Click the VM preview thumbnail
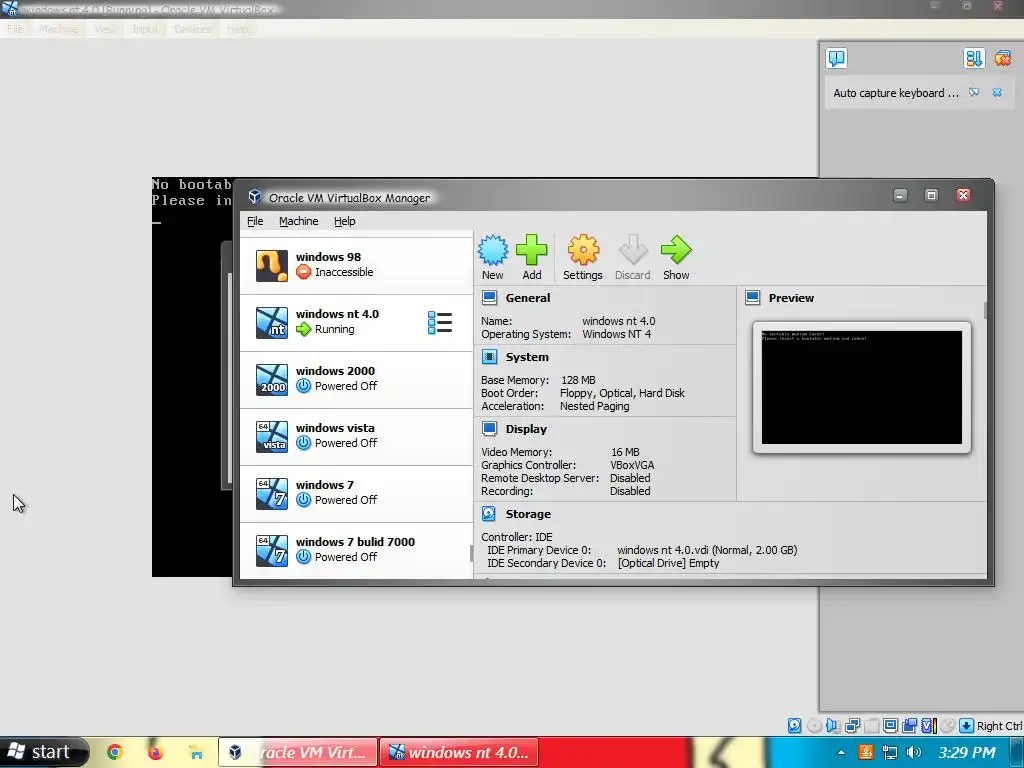1024x768 pixels. pyautogui.click(x=861, y=387)
